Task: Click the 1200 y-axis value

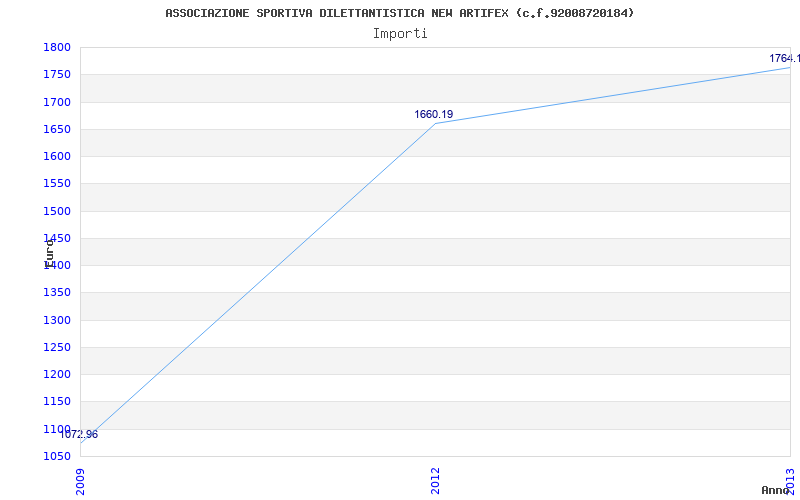Action: coord(57,374)
